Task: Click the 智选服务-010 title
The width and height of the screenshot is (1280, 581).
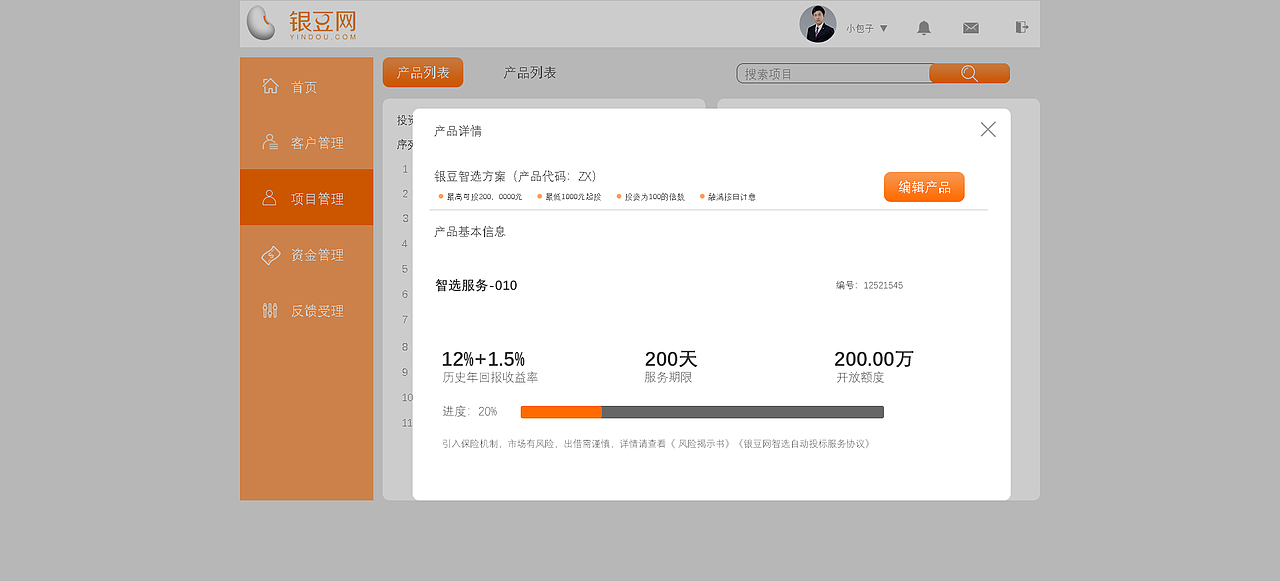Action: [476, 286]
